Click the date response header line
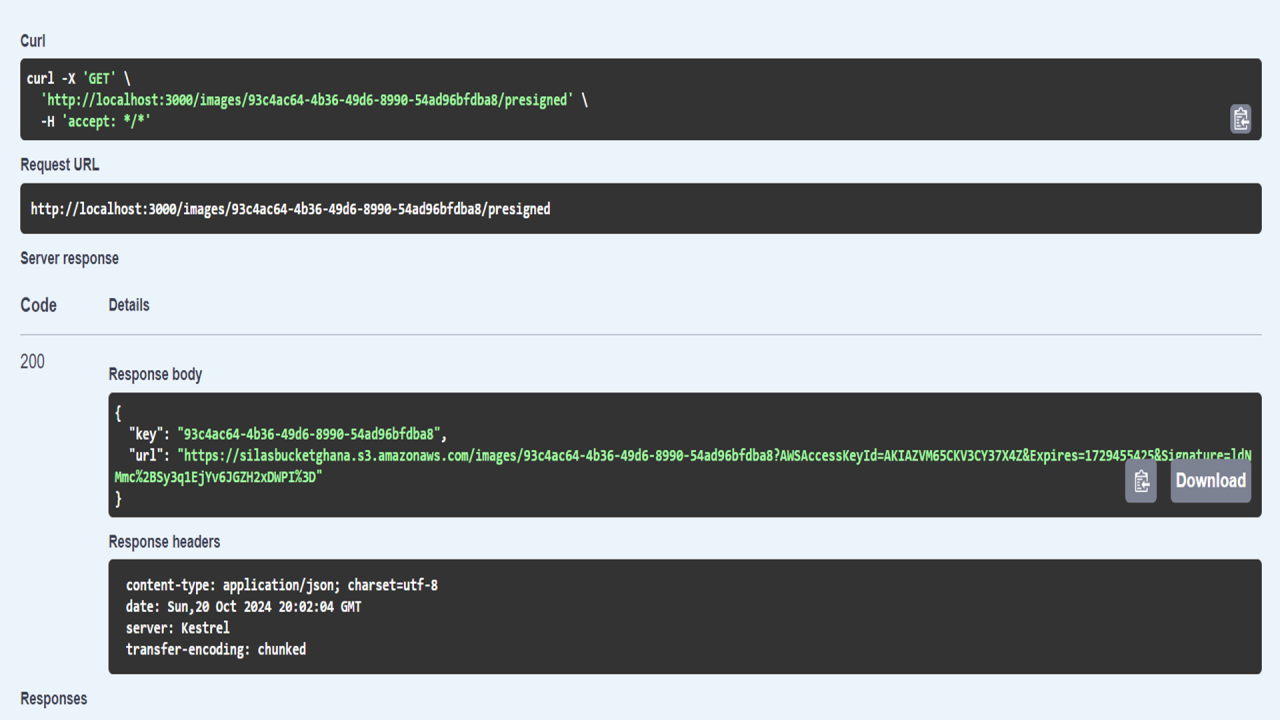 [244, 607]
